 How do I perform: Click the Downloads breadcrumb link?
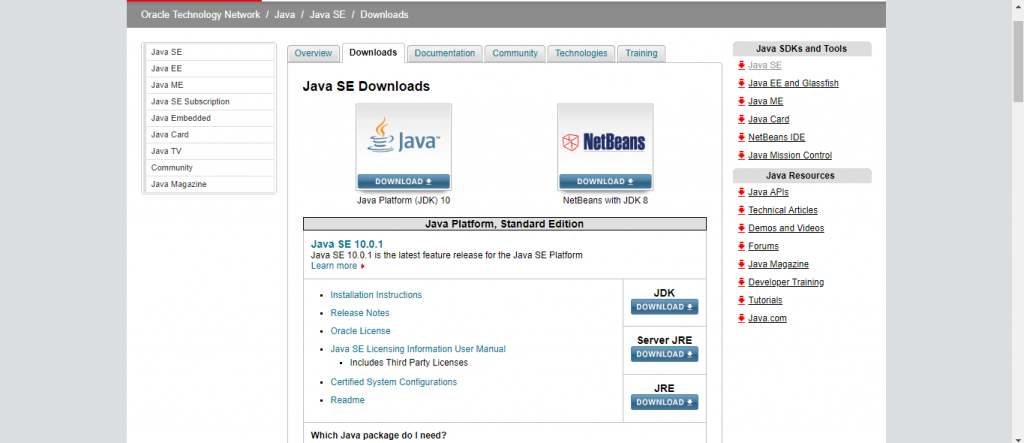click(x=385, y=14)
